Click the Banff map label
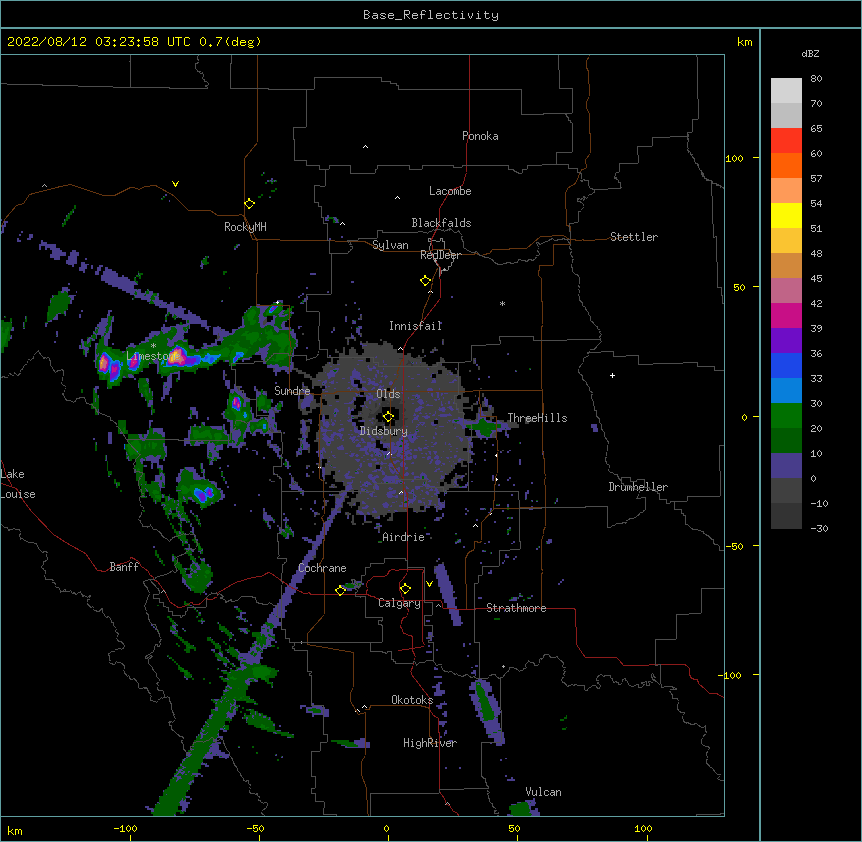The width and height of the screenshot is (862, 842). coord(124,567)
